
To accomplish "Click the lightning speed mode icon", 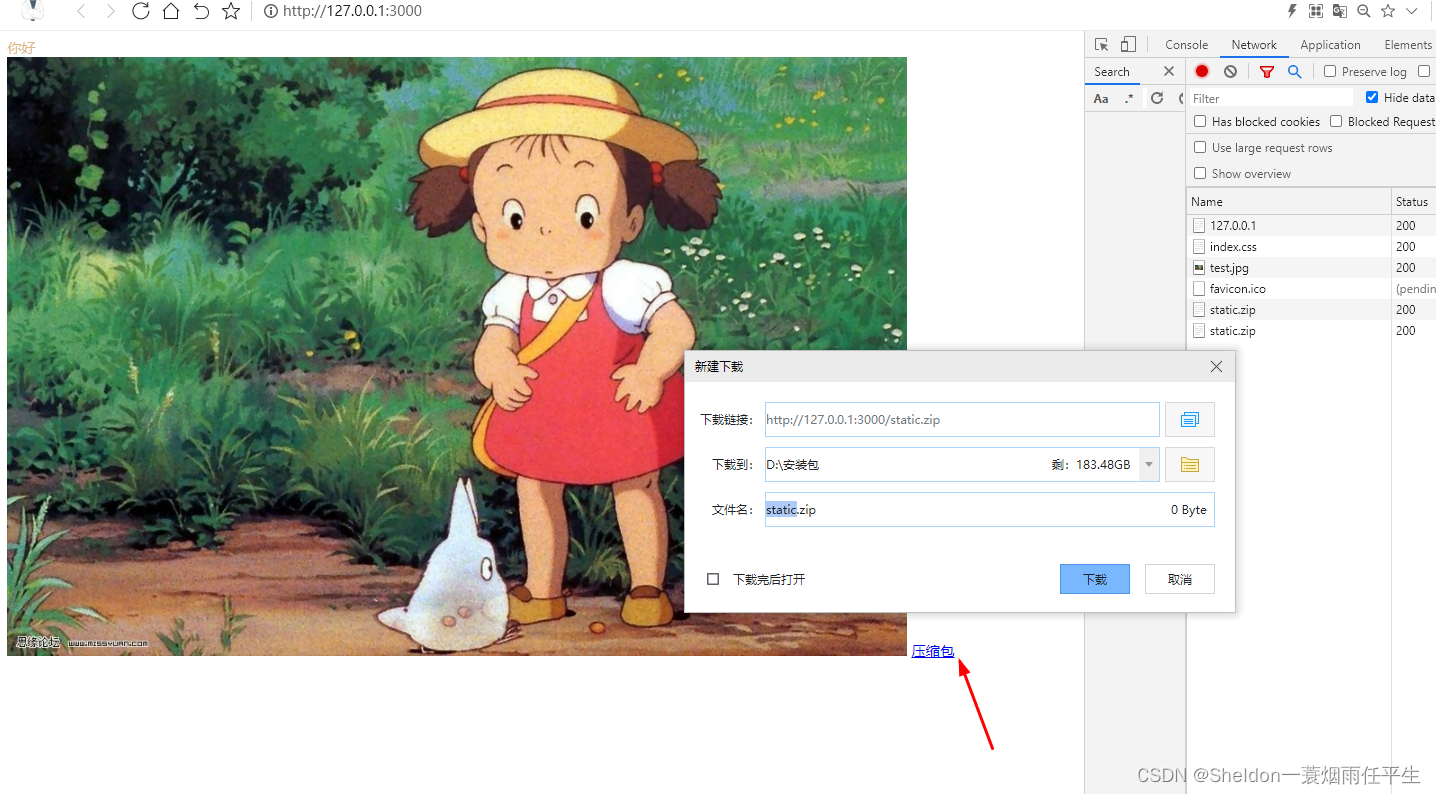I will (x=1292, y=11).
